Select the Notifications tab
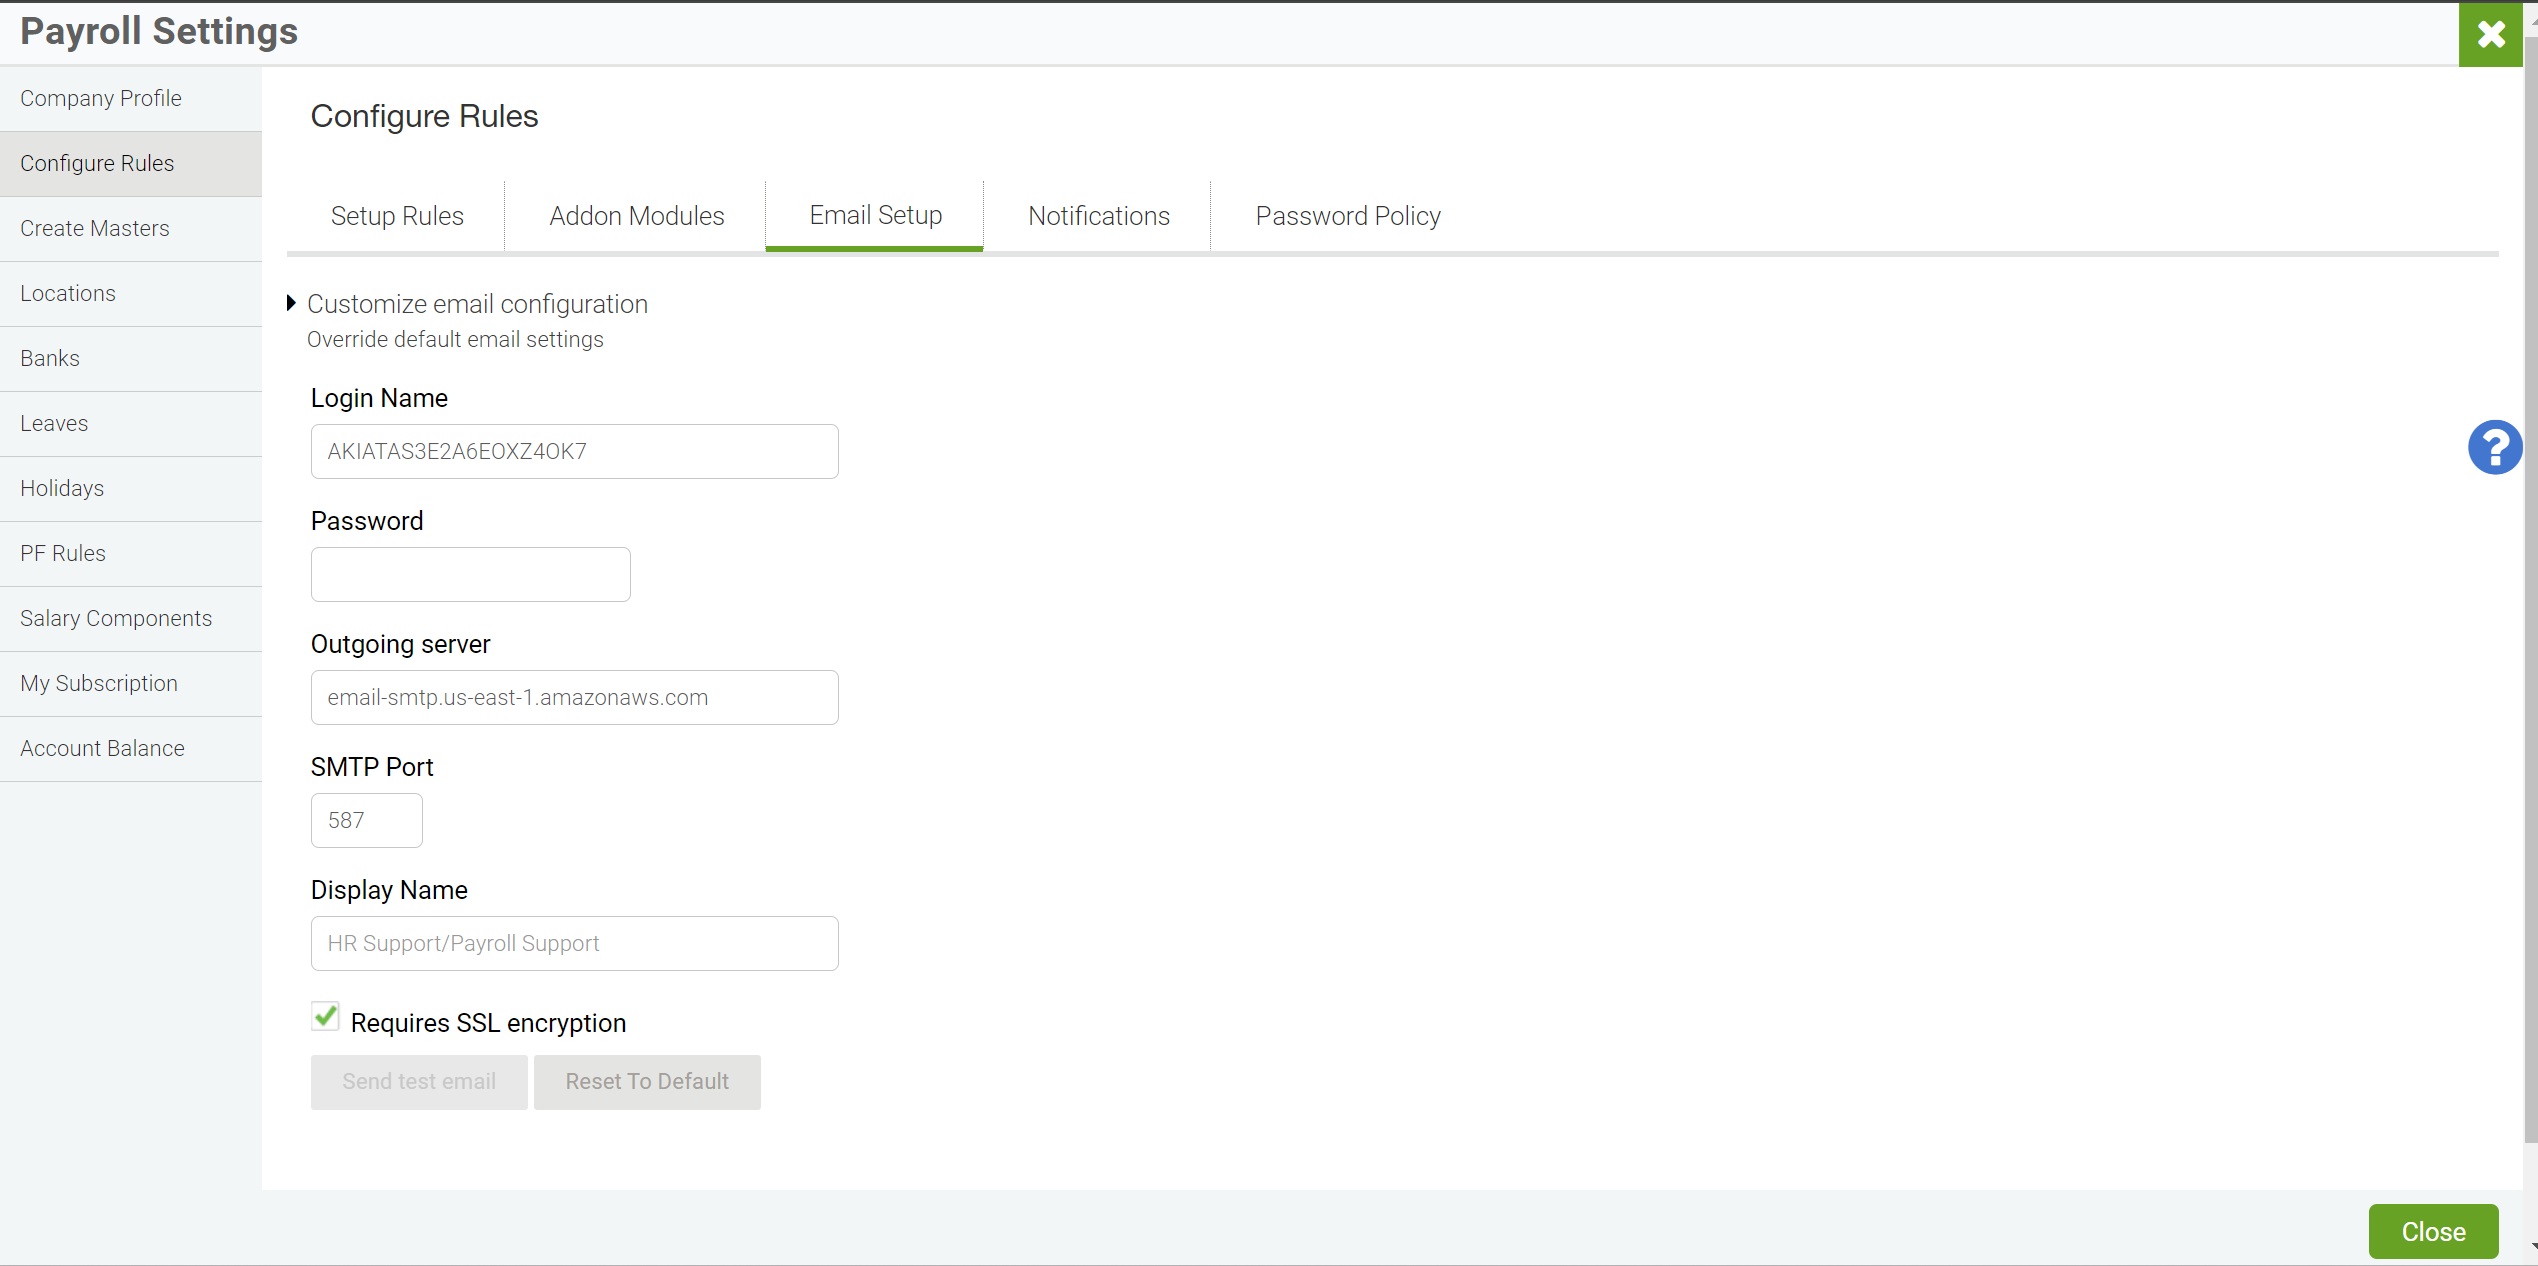 [x=1098, y=216]
